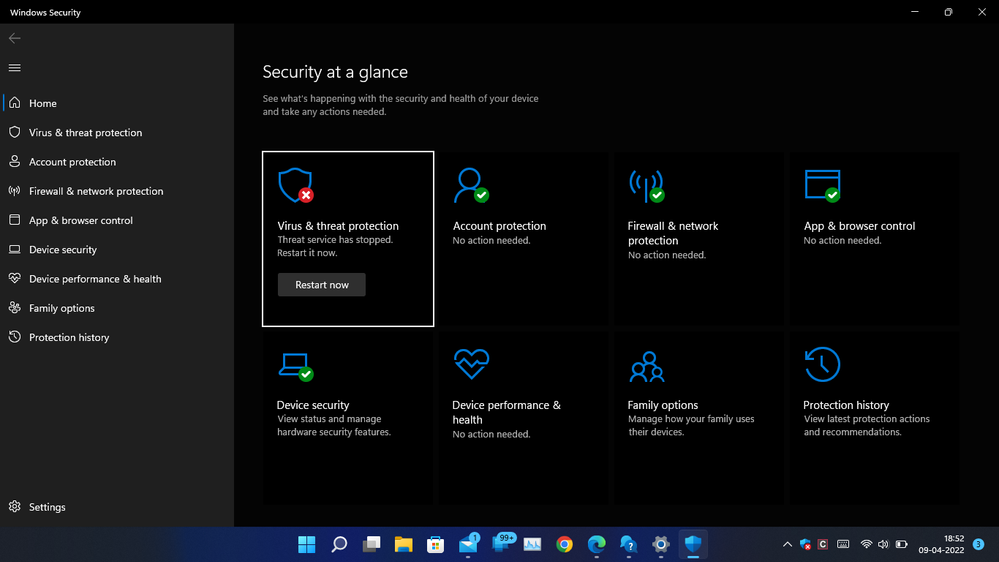The height and width of the screenshot is (562, 999).
Task: Toggle the hamburger navigation menu
Action: (15, 68)
